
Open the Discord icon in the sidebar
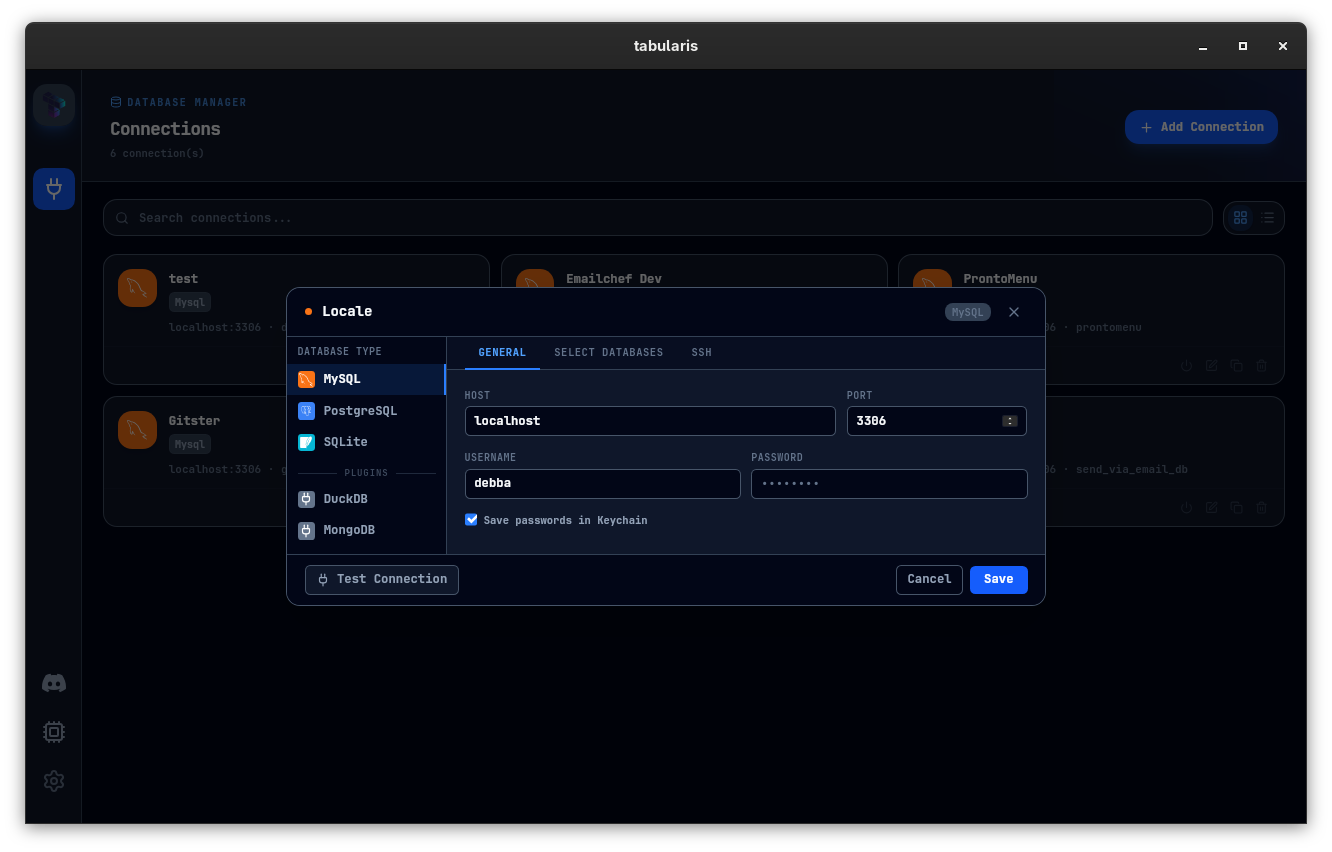click(x=53, y=683)
